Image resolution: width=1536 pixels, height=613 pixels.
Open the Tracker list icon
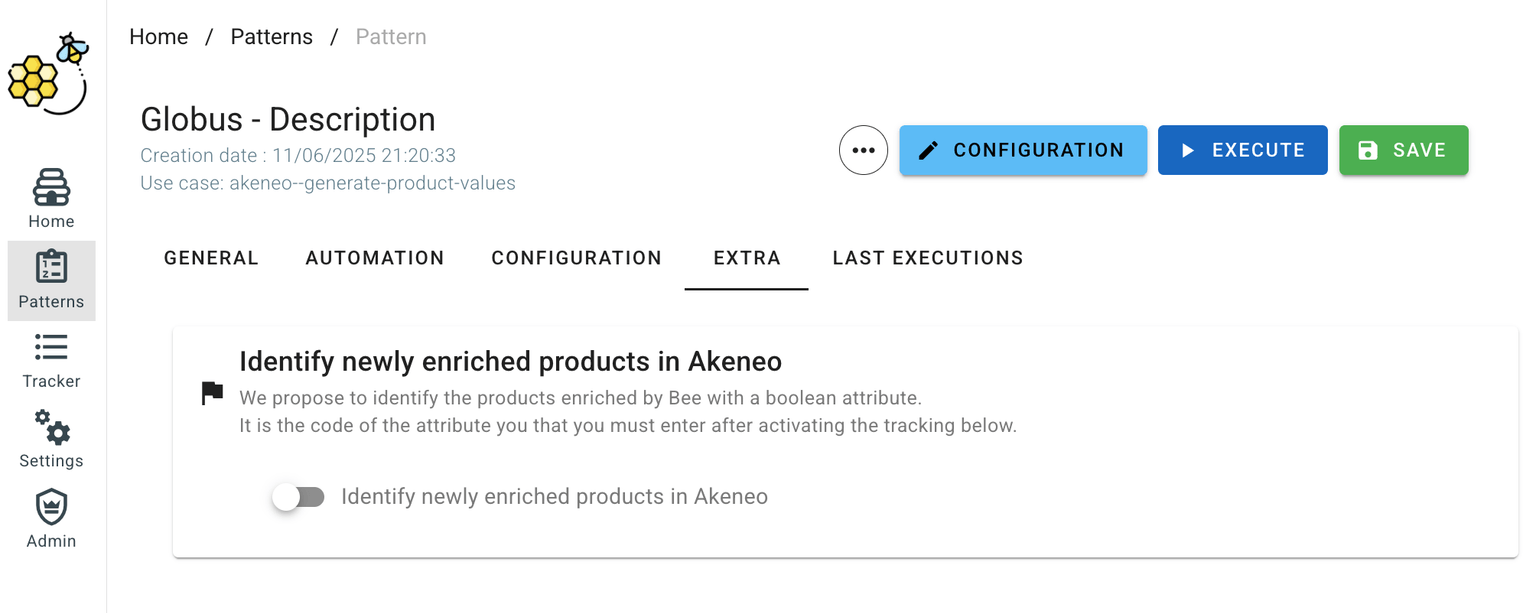point(51,347)
